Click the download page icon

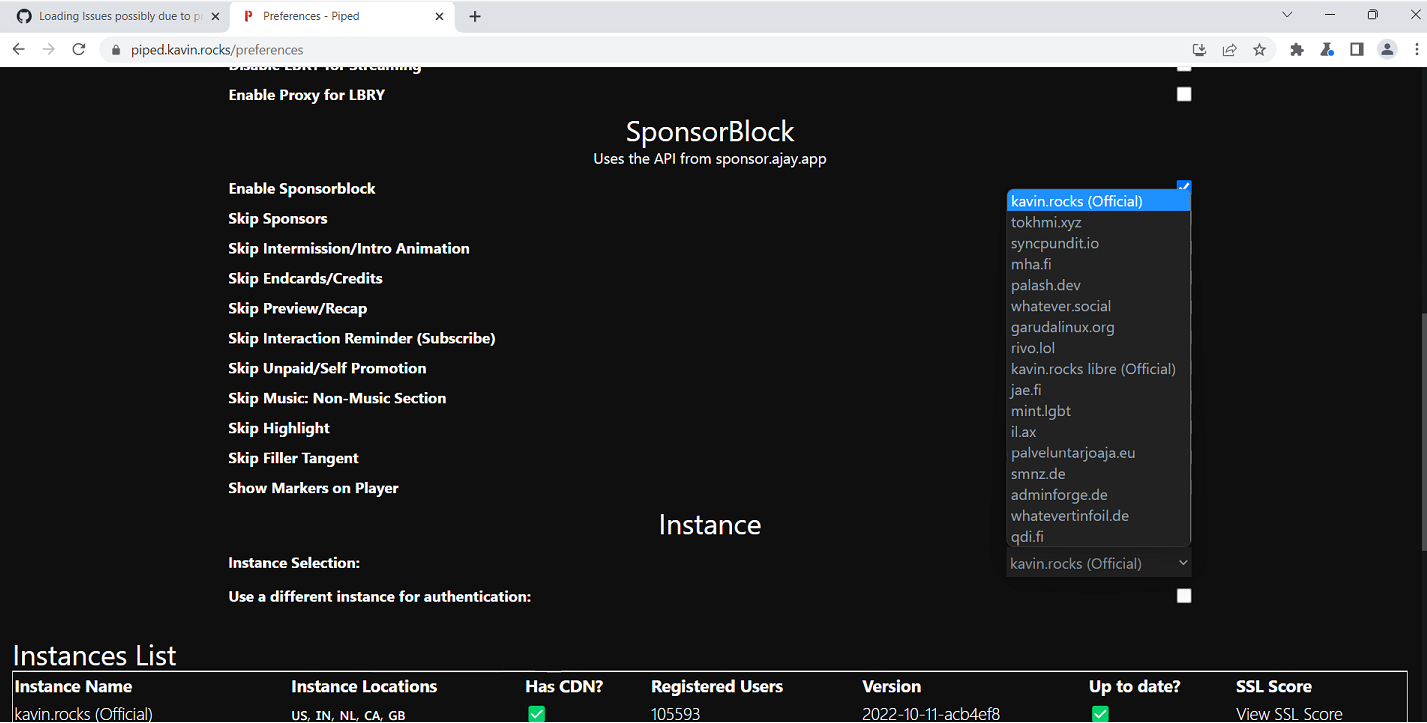tap(1199, 48)
